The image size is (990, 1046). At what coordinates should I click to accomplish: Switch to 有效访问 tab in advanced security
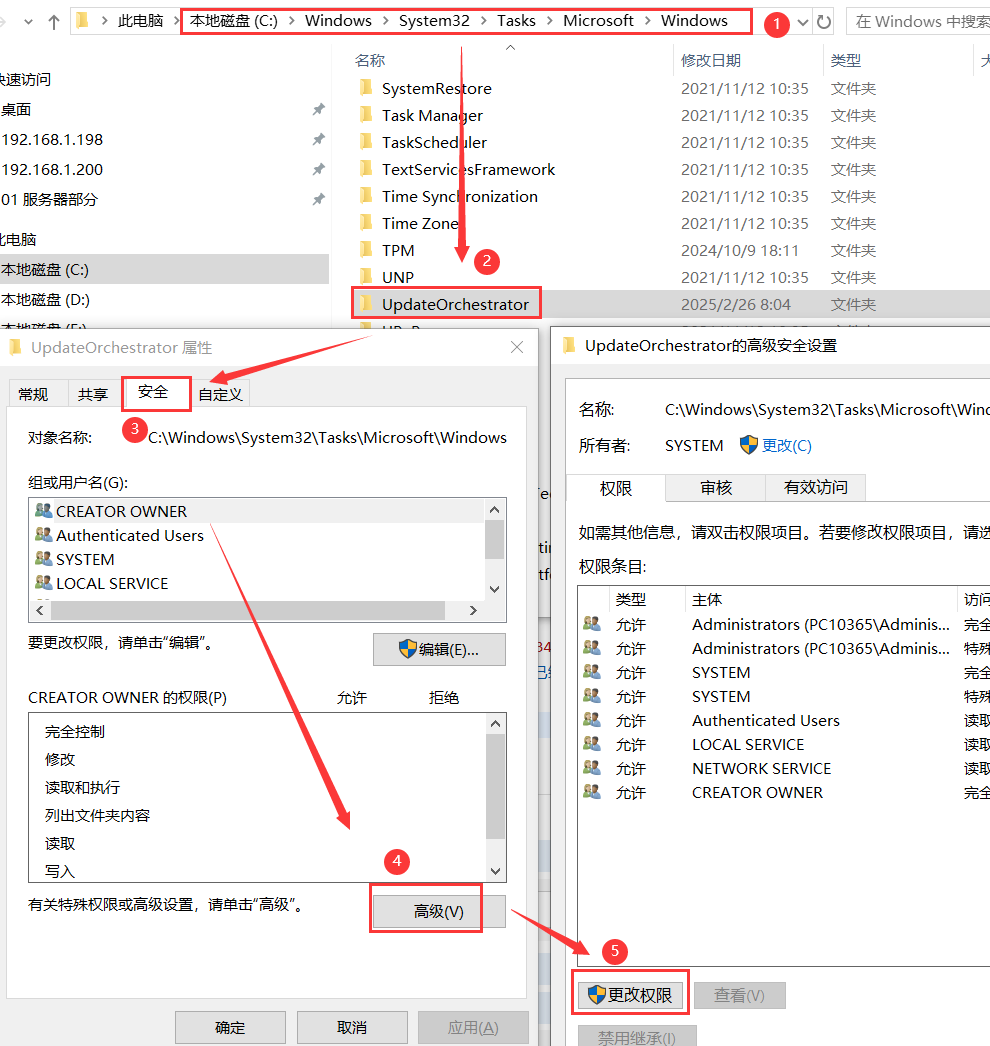point(815,488)
